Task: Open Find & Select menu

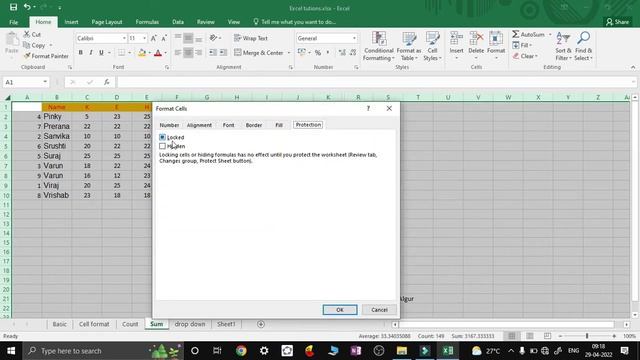Action: (x=583, y=46)
